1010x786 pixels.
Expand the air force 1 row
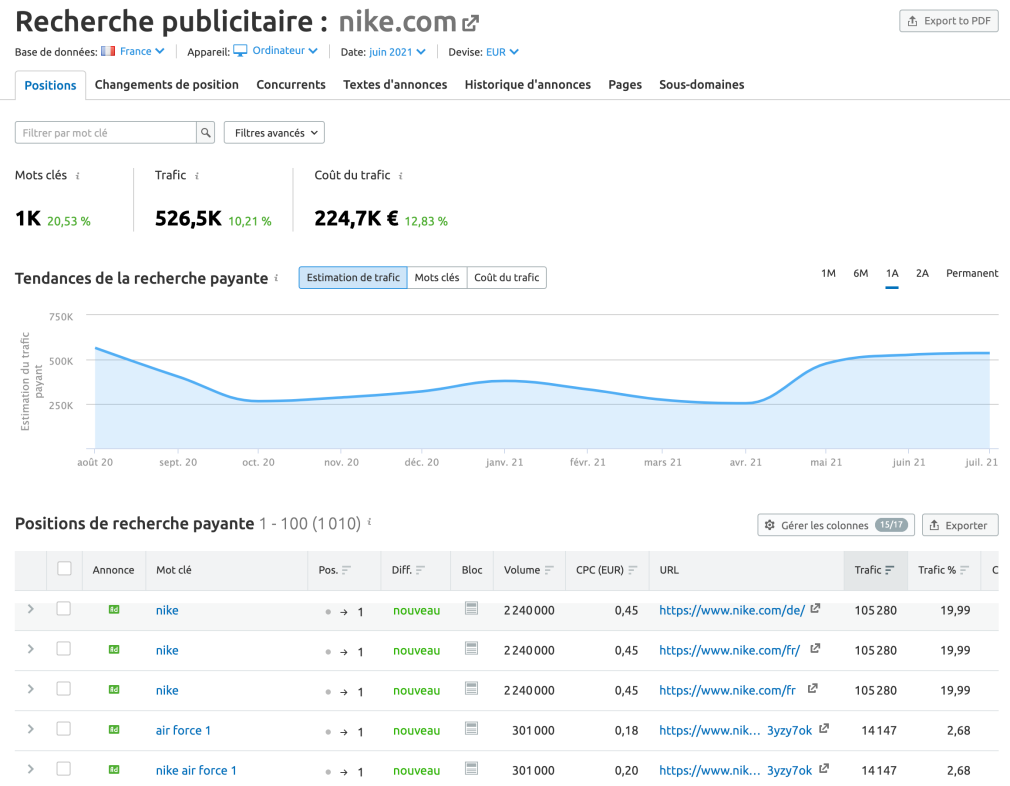(30, 729)
